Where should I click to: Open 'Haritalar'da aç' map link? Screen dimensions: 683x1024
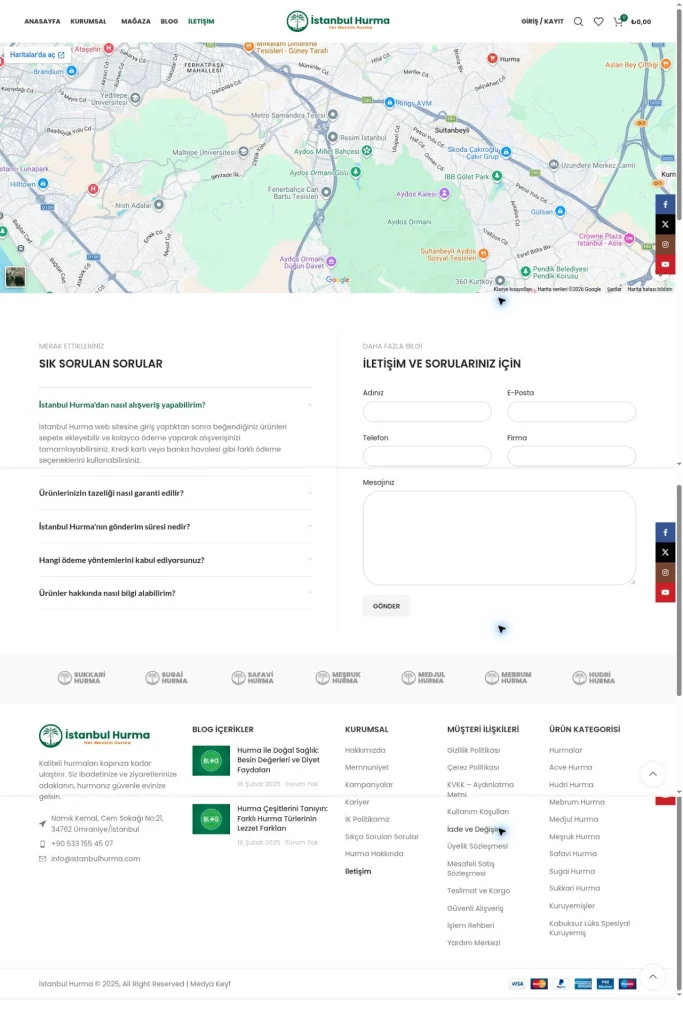pos(37,55)
